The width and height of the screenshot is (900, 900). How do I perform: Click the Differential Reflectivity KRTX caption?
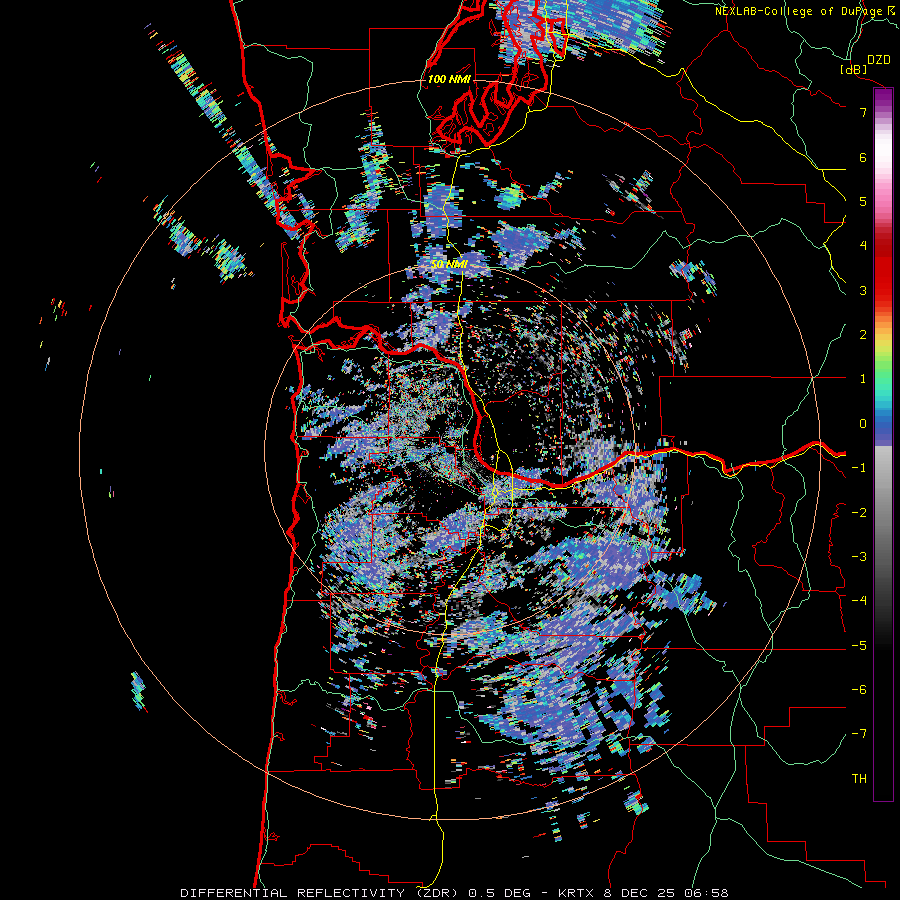click(454, 893)
